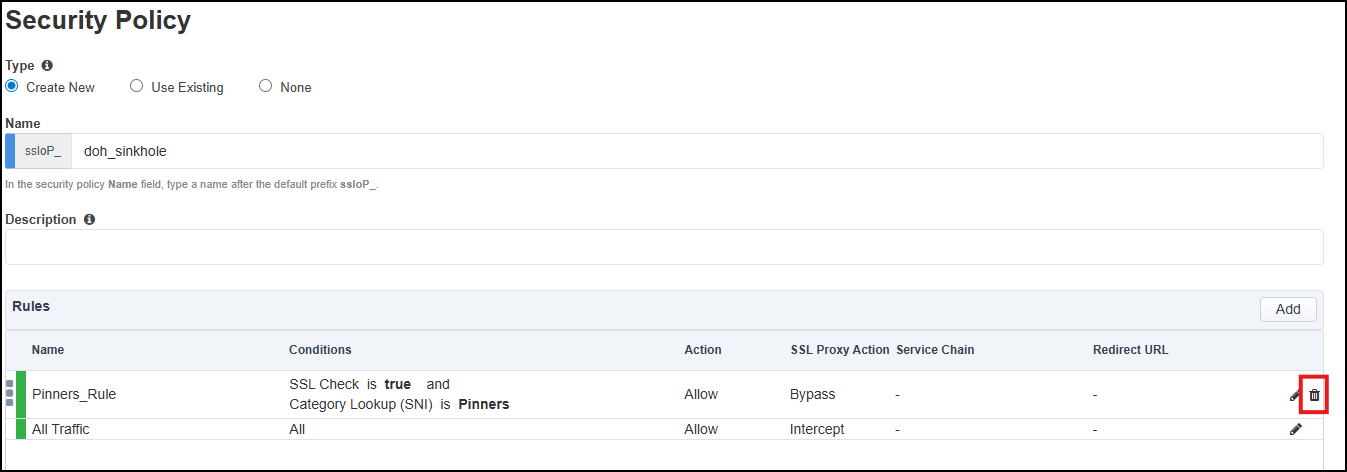Viewport: 1347px width, 472px height.
Task: Click the green status bar of All Traffic
Action: pos(20,429)
